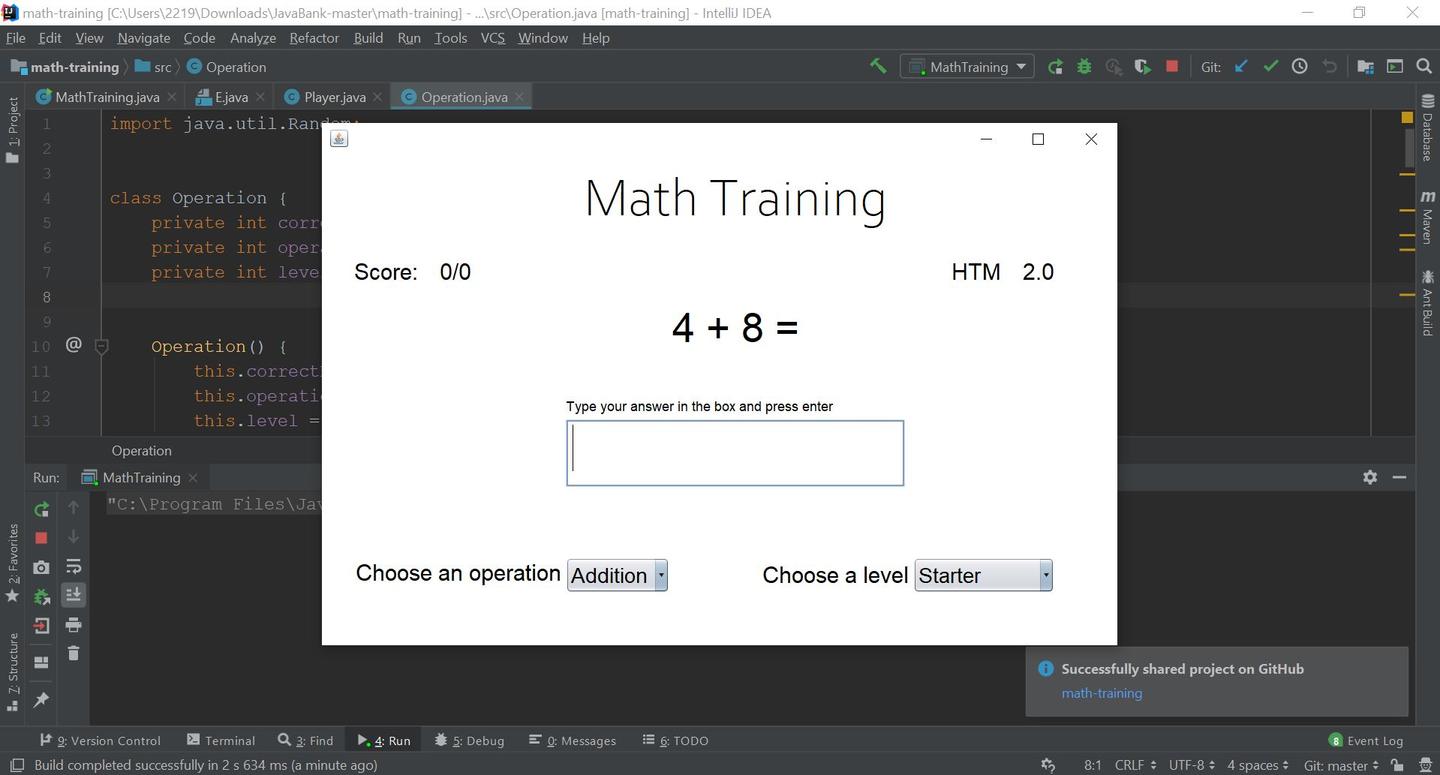Toggle soft-wrap in the Run console

tap(73, 567)
